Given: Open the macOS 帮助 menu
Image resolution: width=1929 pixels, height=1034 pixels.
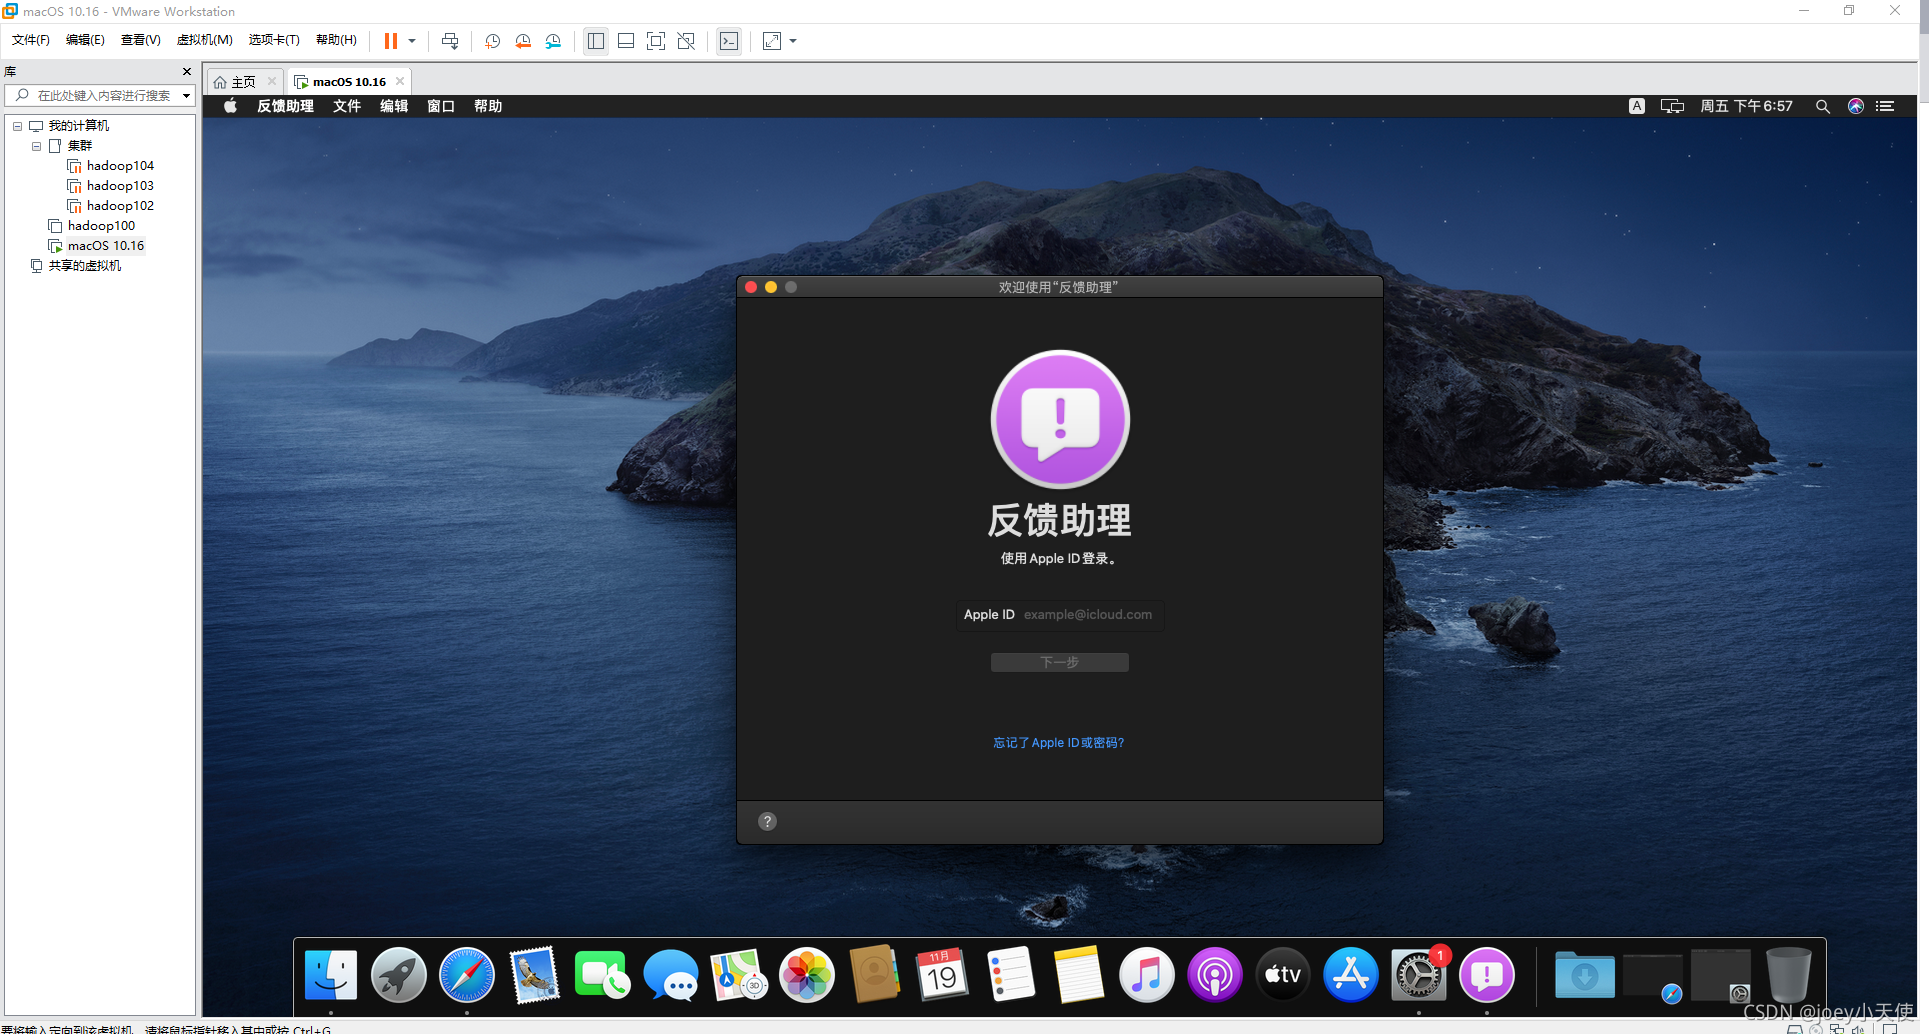Looking at the screenshot, I should [x=488, y=106].
